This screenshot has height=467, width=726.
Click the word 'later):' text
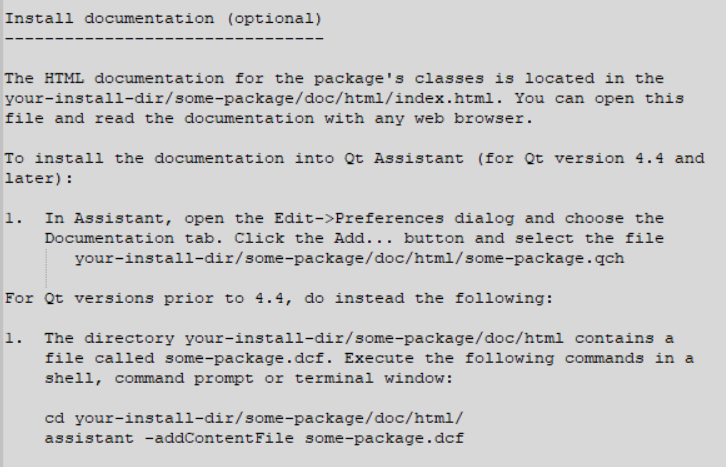[38, 179]
